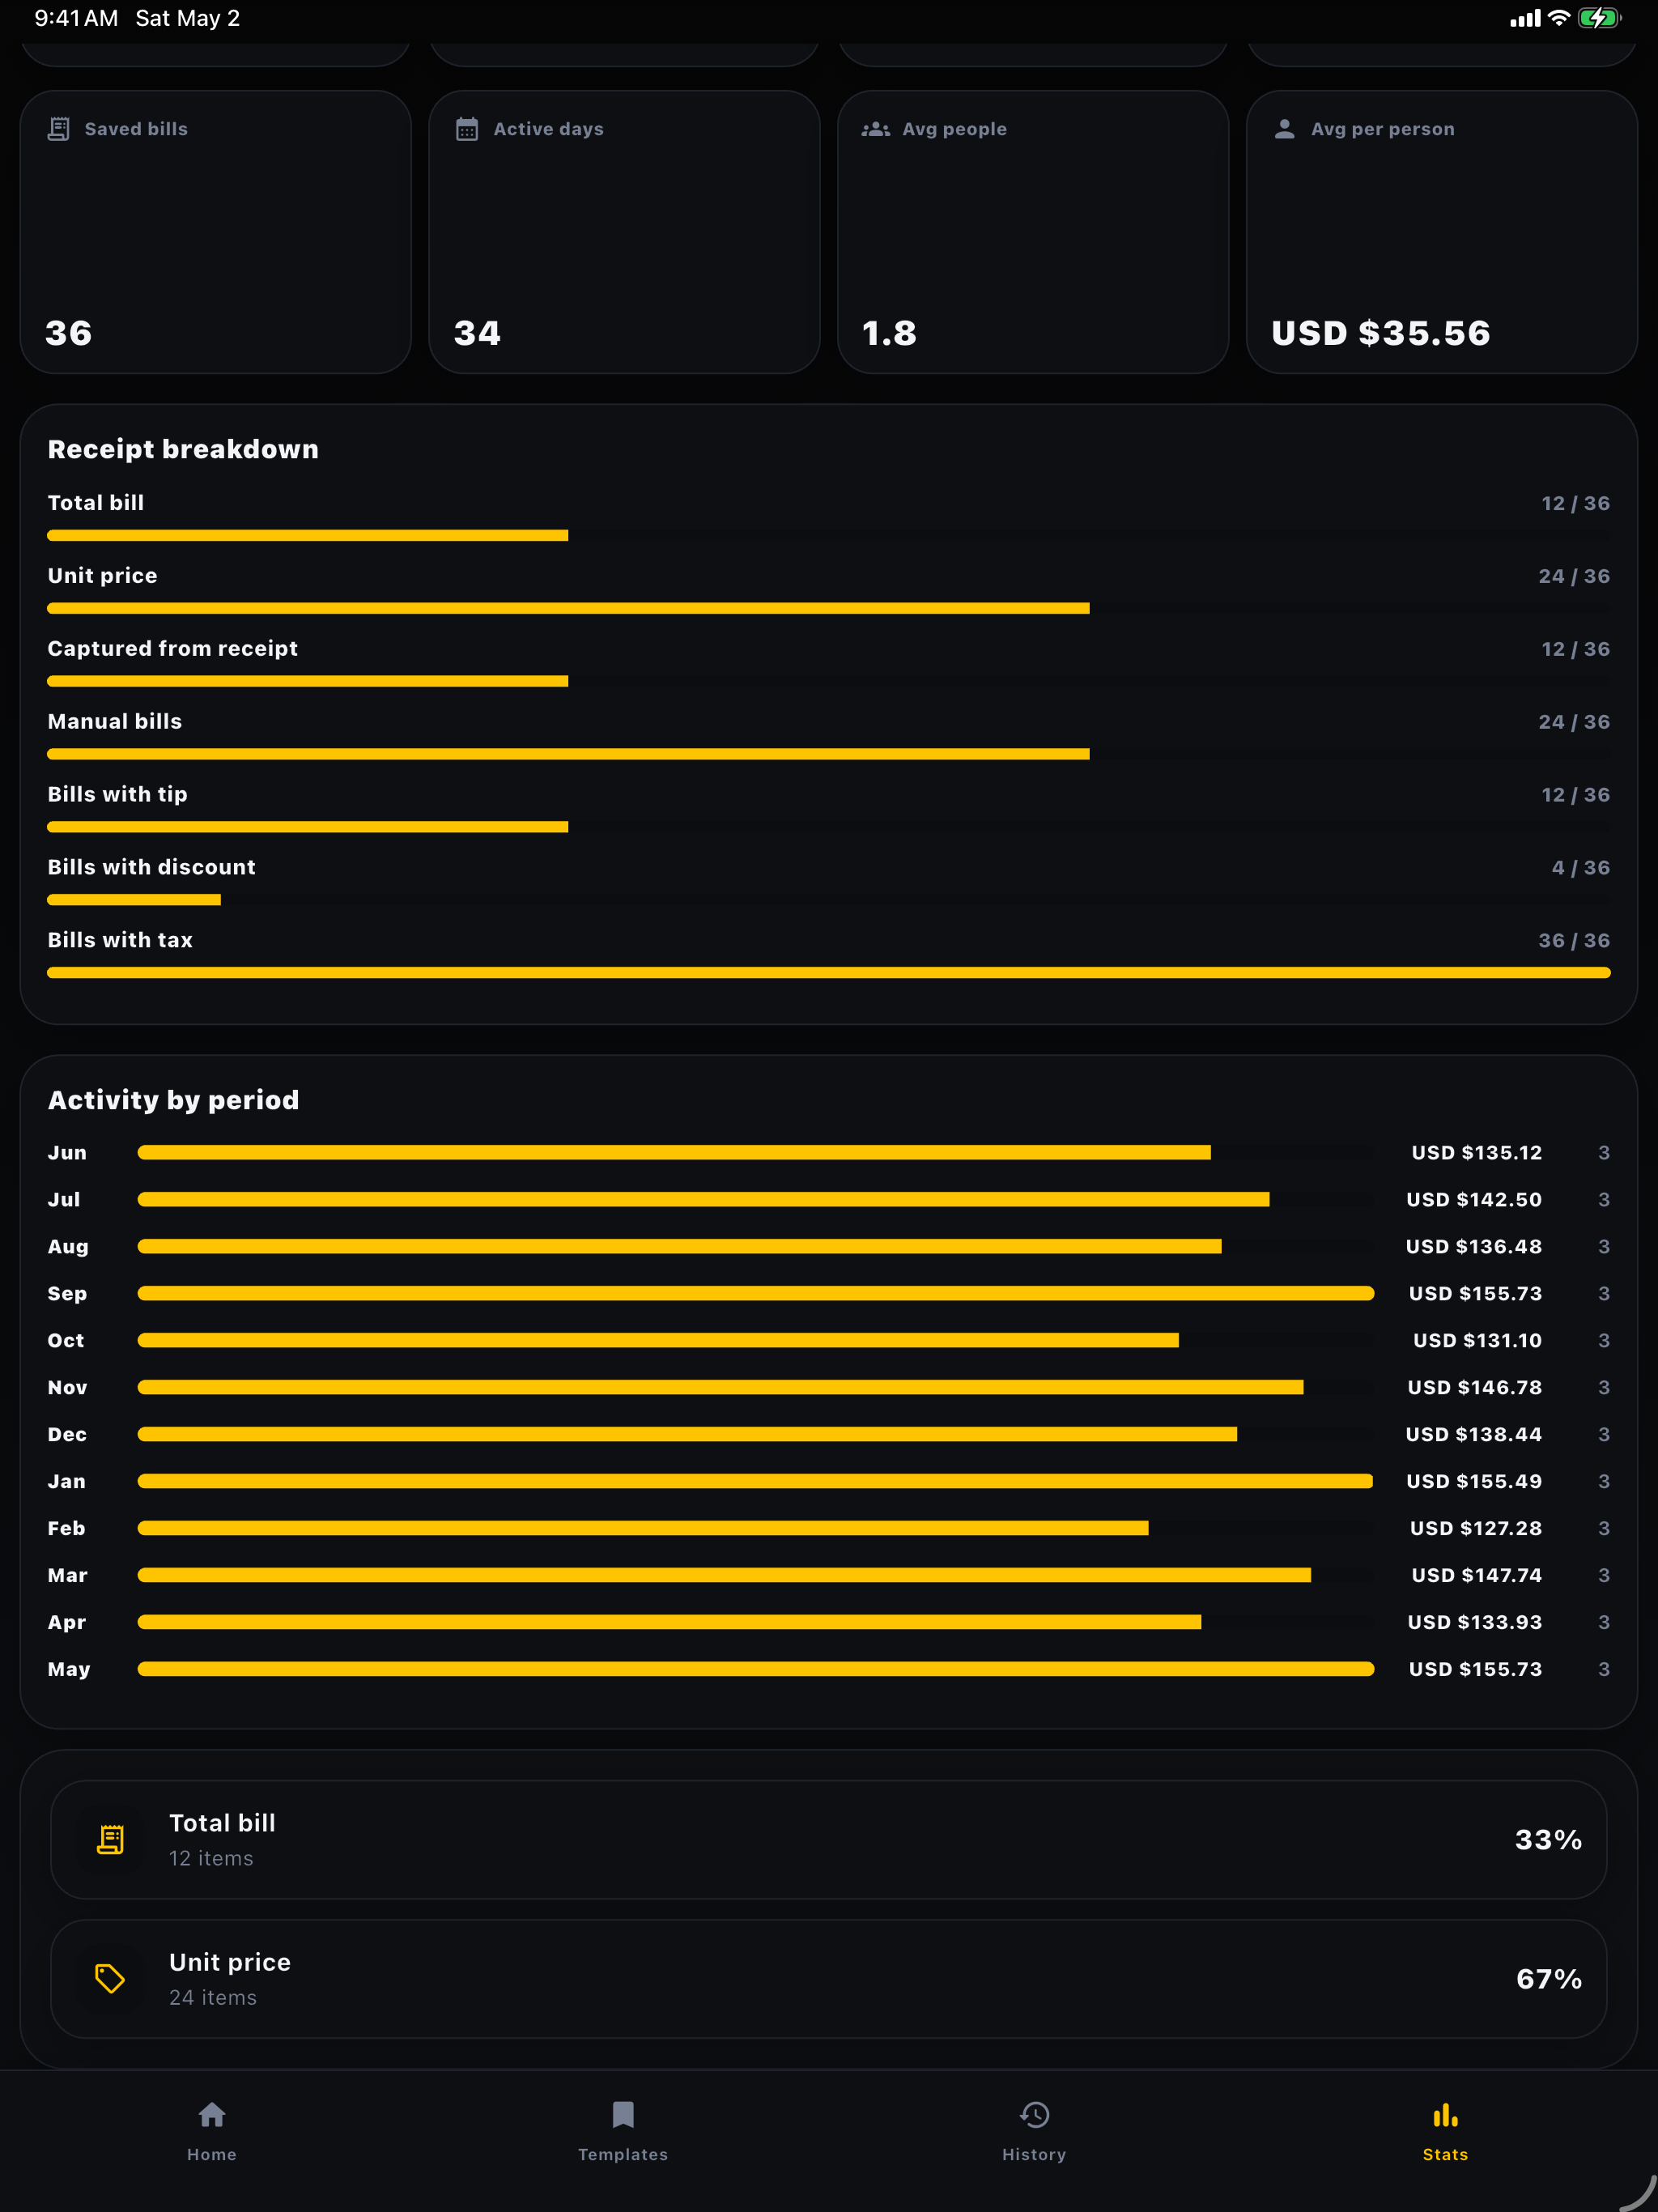Click the 'Receipt breakdown' heading
The height and width of the screenshot is (2212, 1658).
point(183,450)
